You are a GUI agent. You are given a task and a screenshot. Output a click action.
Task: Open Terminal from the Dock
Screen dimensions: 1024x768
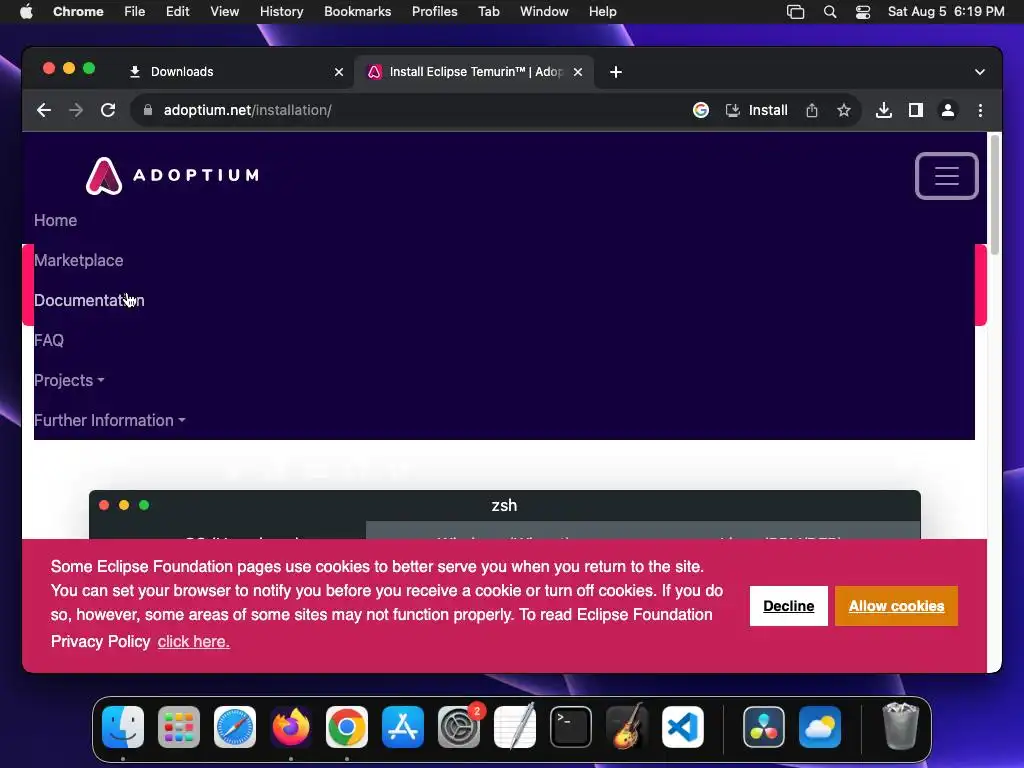click(x=571, y=727)
